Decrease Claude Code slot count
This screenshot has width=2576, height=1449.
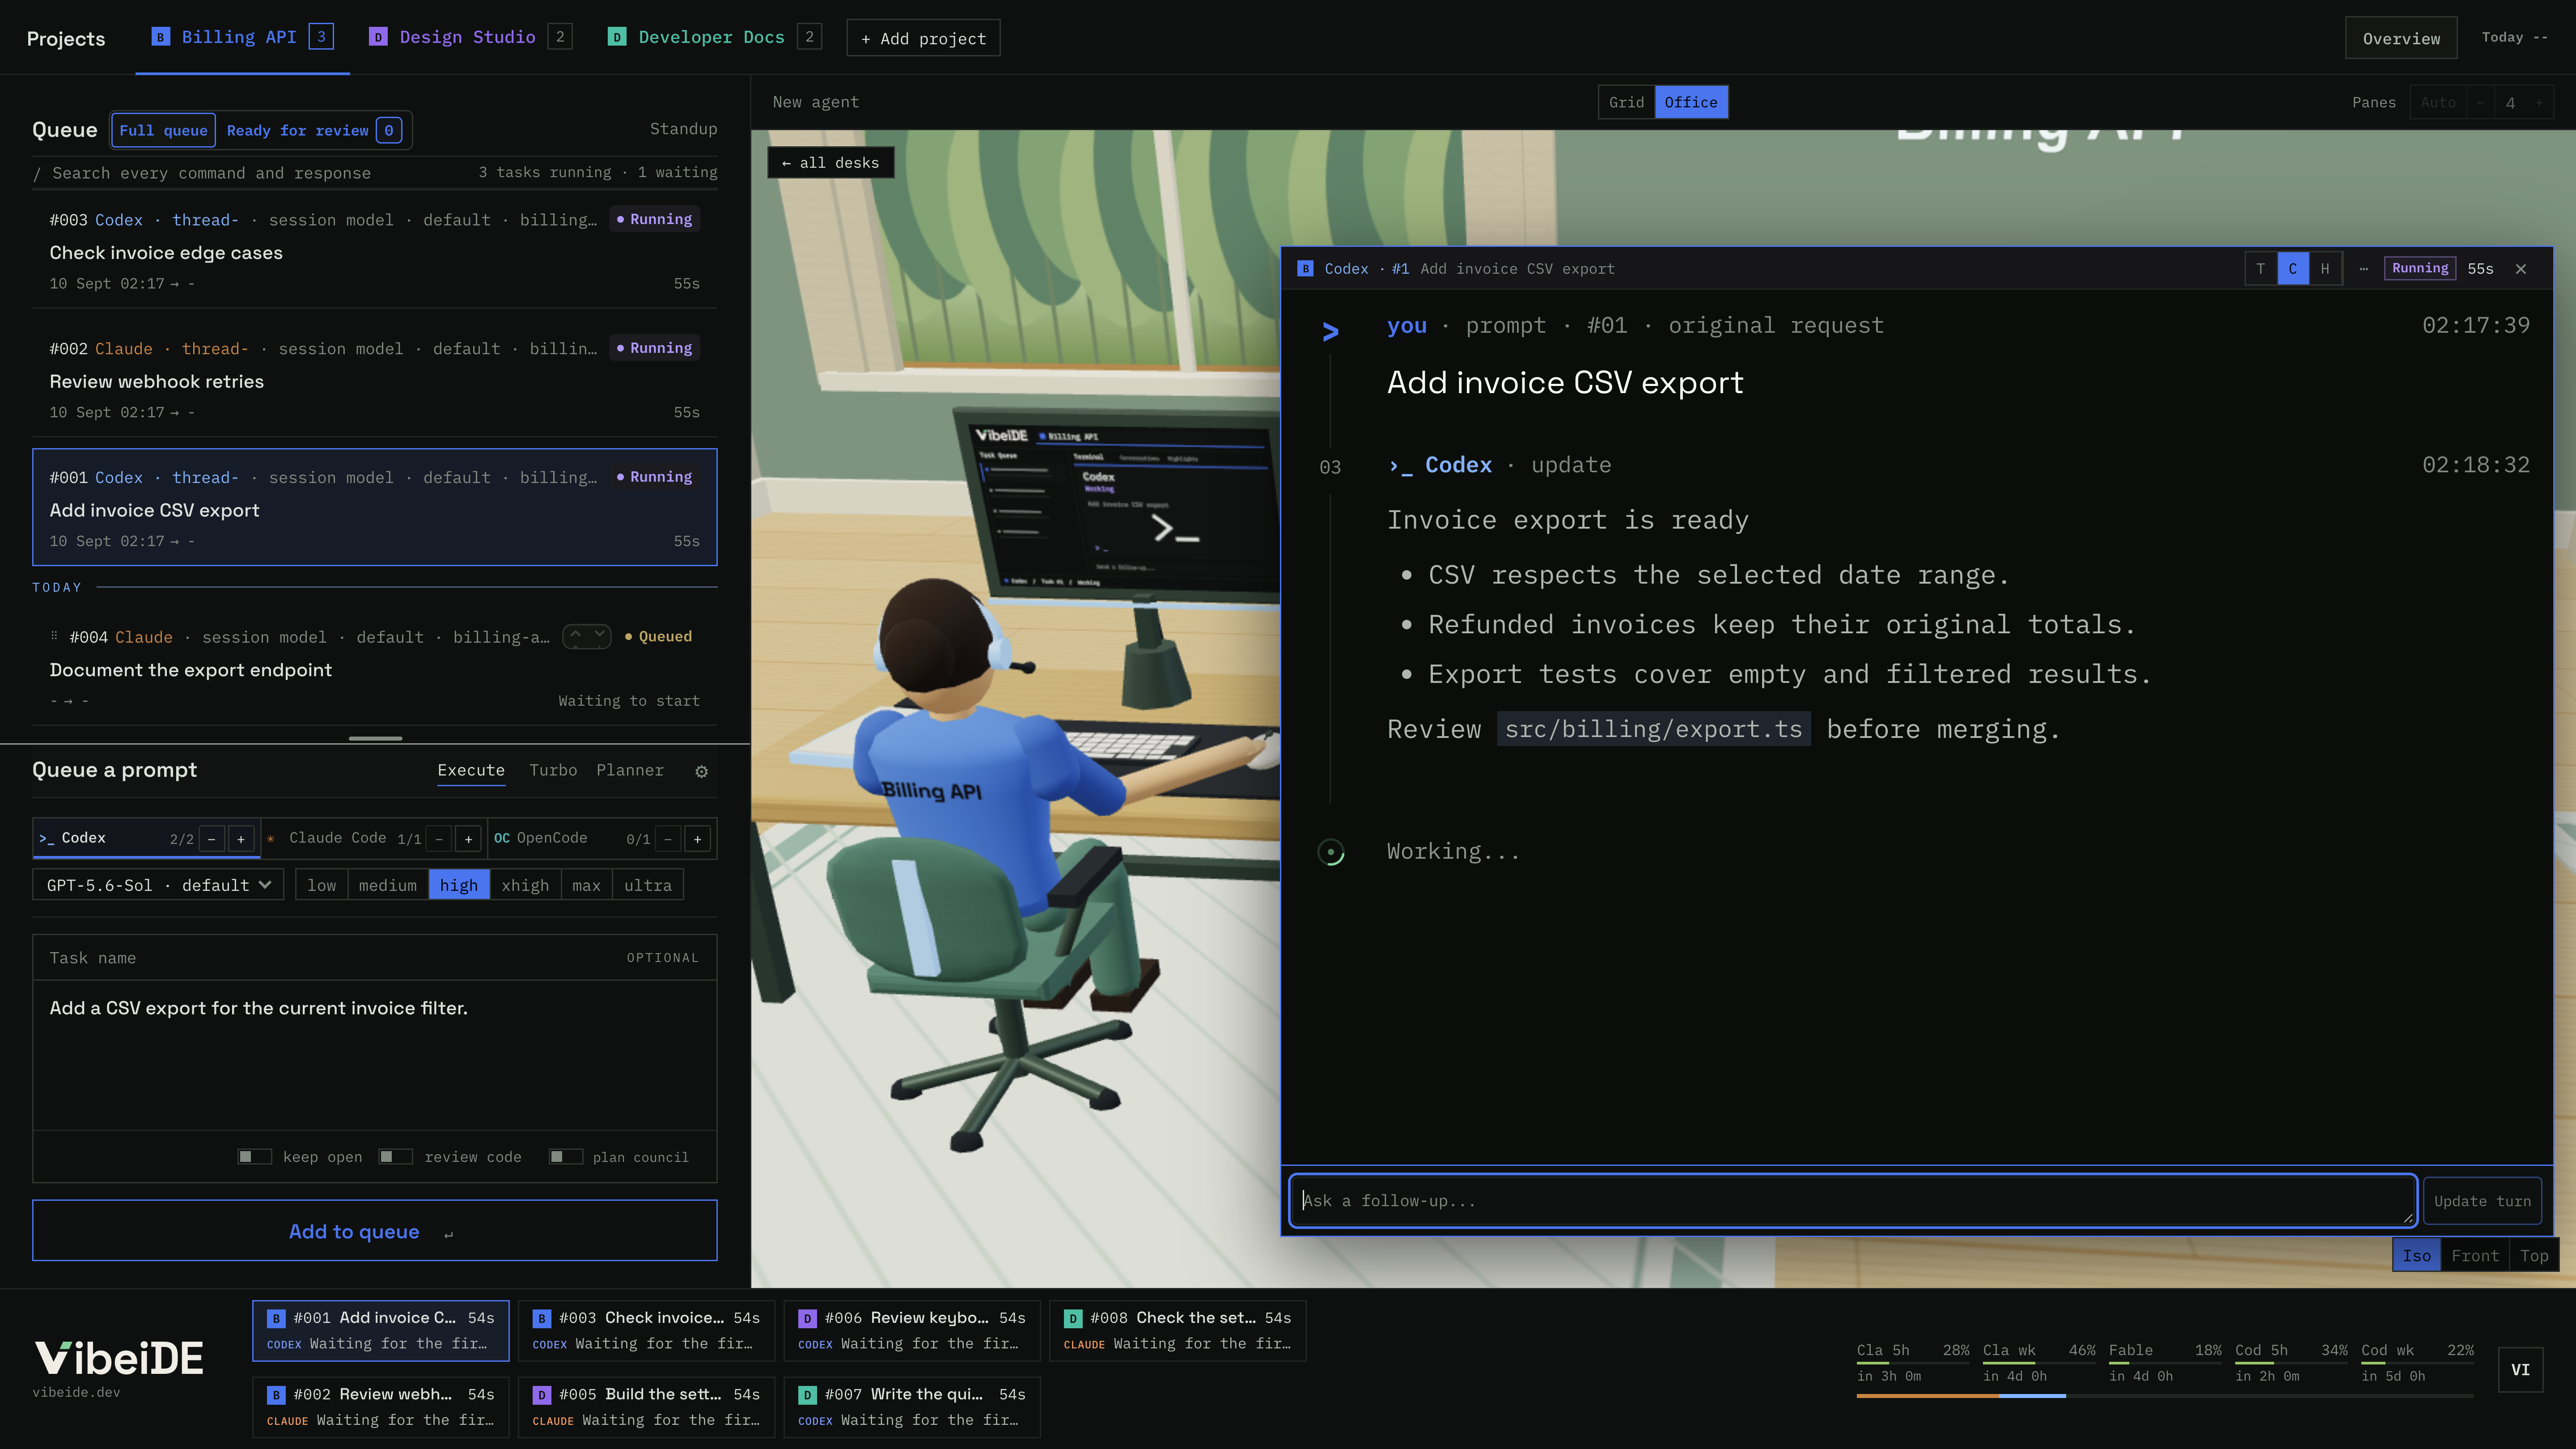click(x=439, y=839)
